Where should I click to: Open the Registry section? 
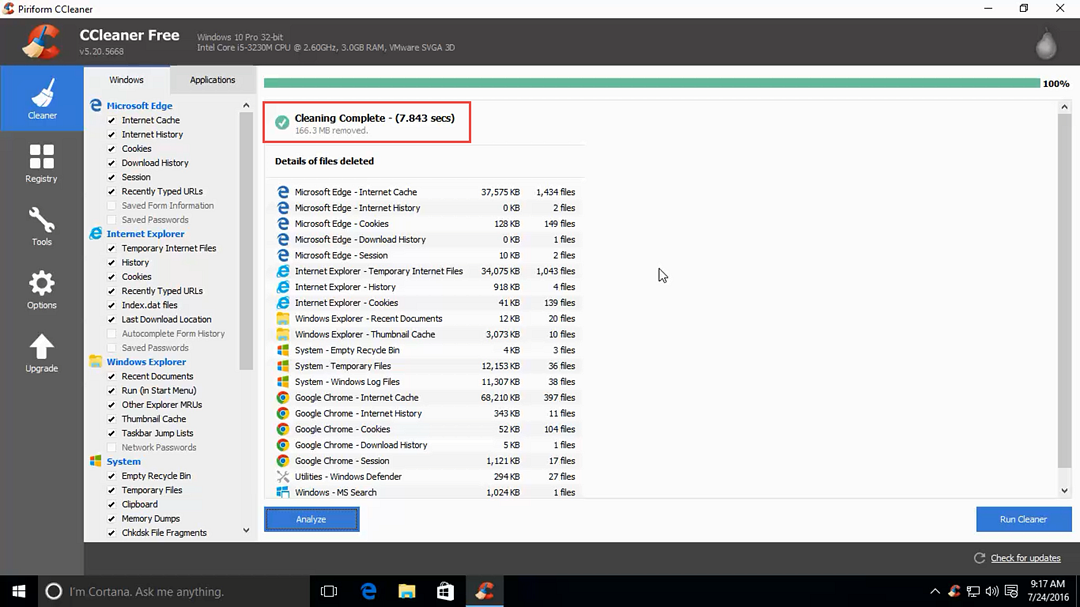[41, 163]
